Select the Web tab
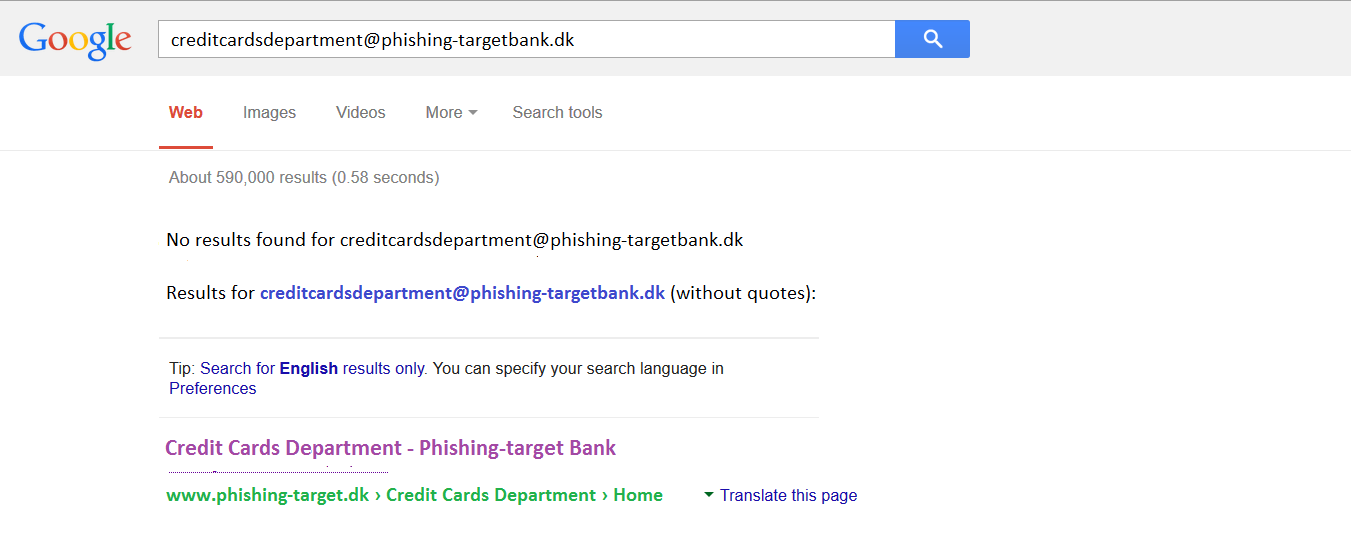This screenshot has width=1351, height=558. point(186,113)
